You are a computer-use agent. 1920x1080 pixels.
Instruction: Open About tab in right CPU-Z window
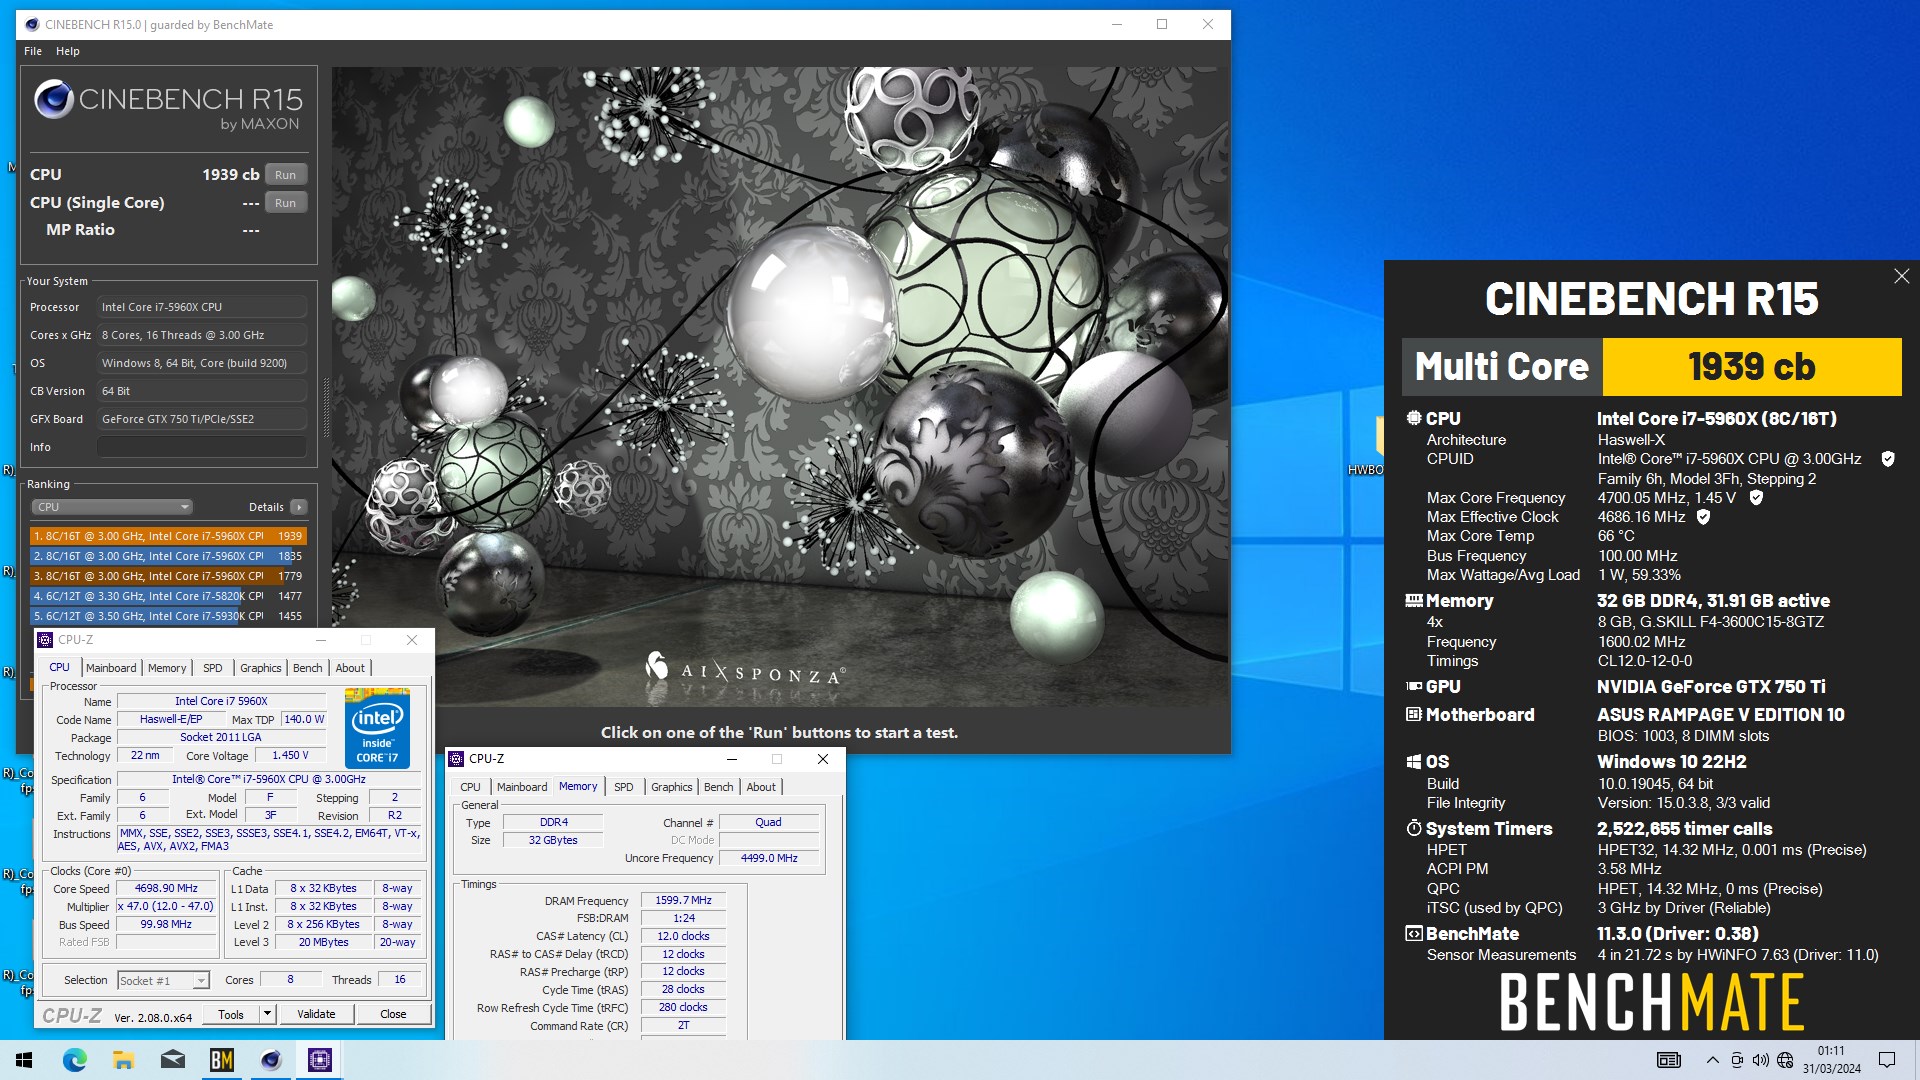[761, 787]
